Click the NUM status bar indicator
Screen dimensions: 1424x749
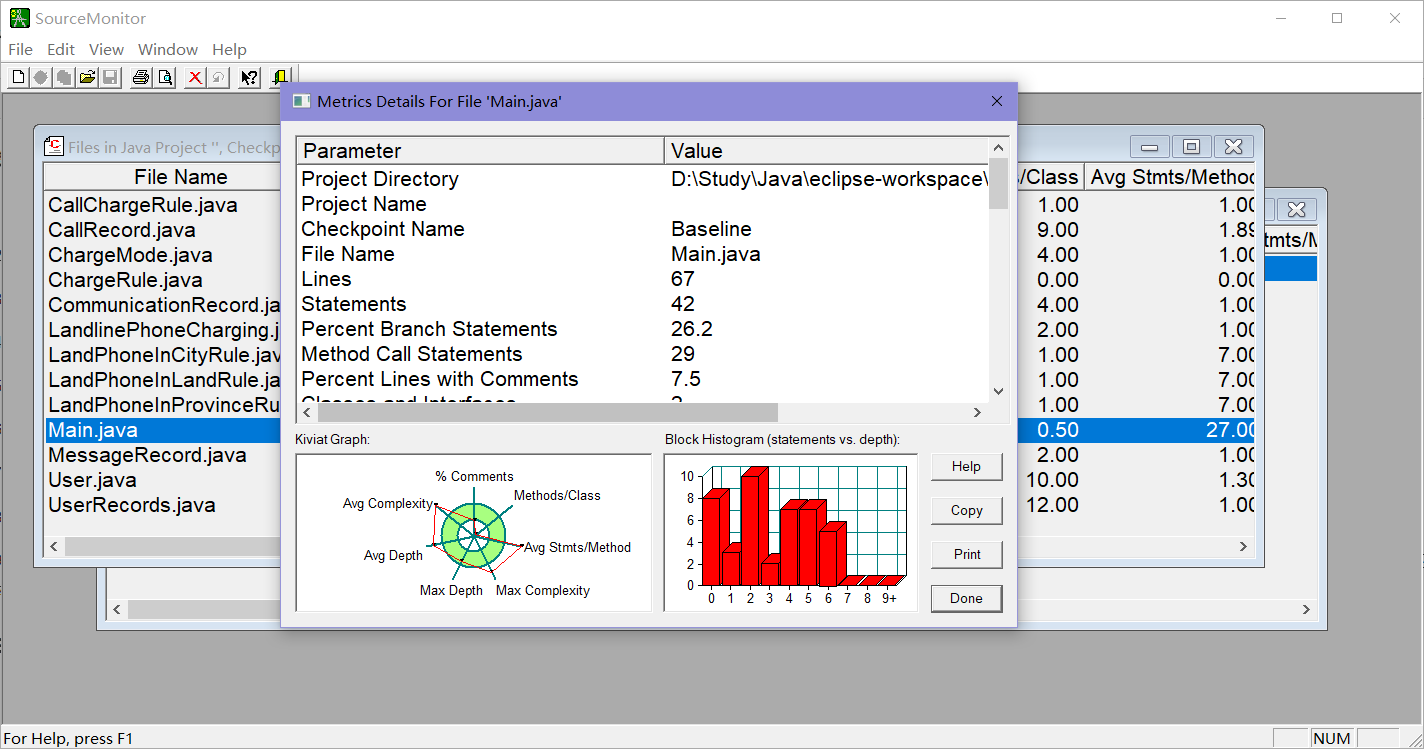[1331, 739]
